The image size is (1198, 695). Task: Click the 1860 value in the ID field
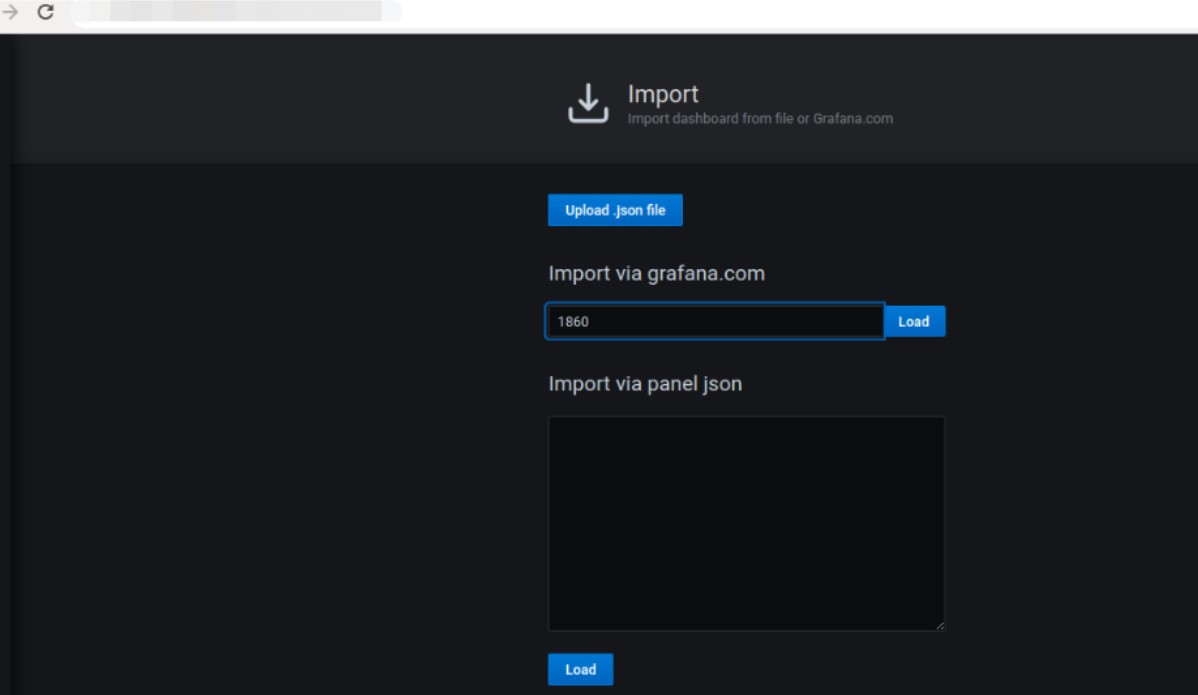point(573,322)
